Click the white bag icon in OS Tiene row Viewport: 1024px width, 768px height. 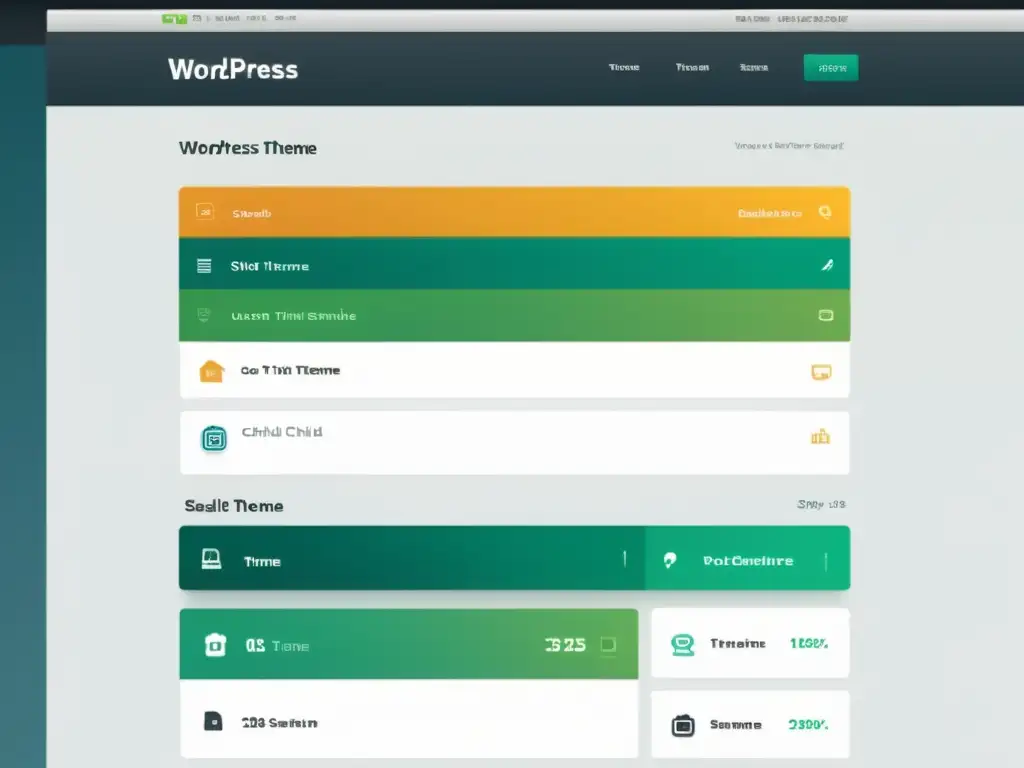216,645
